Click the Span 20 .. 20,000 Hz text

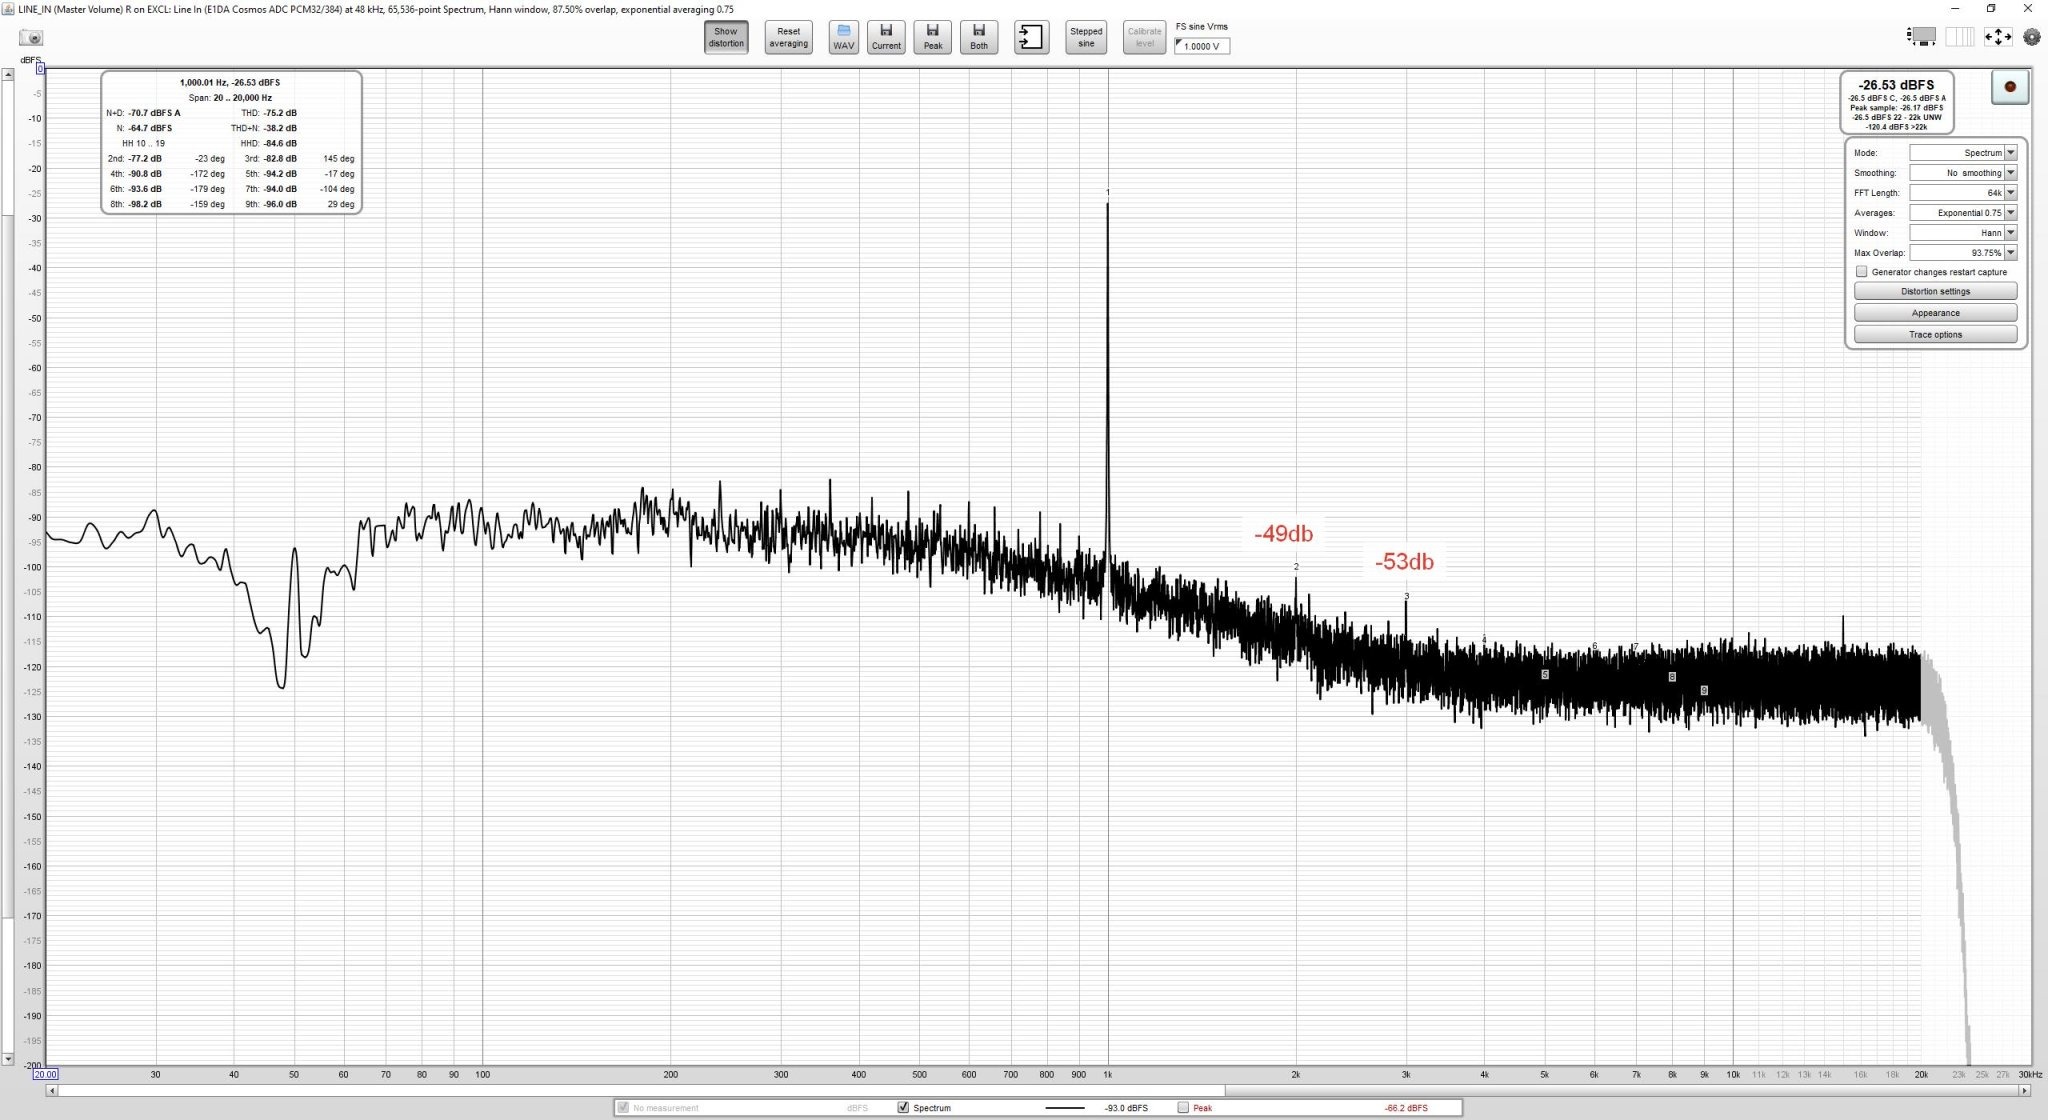click(230, 98)
